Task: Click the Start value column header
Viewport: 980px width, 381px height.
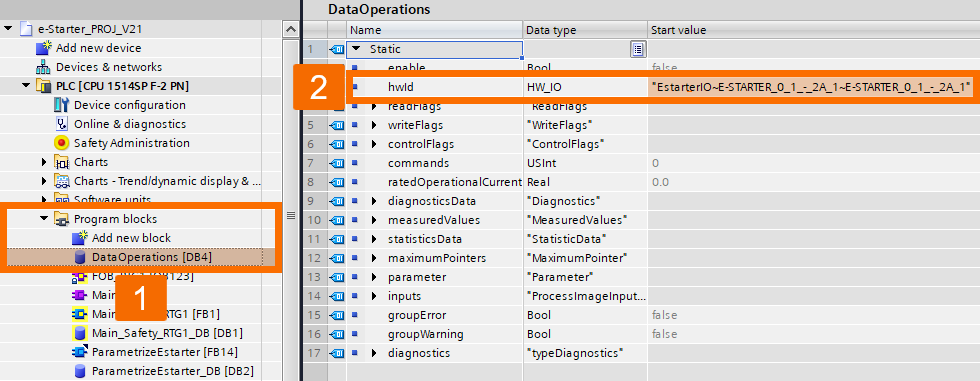Action: [x=814, y=30]
